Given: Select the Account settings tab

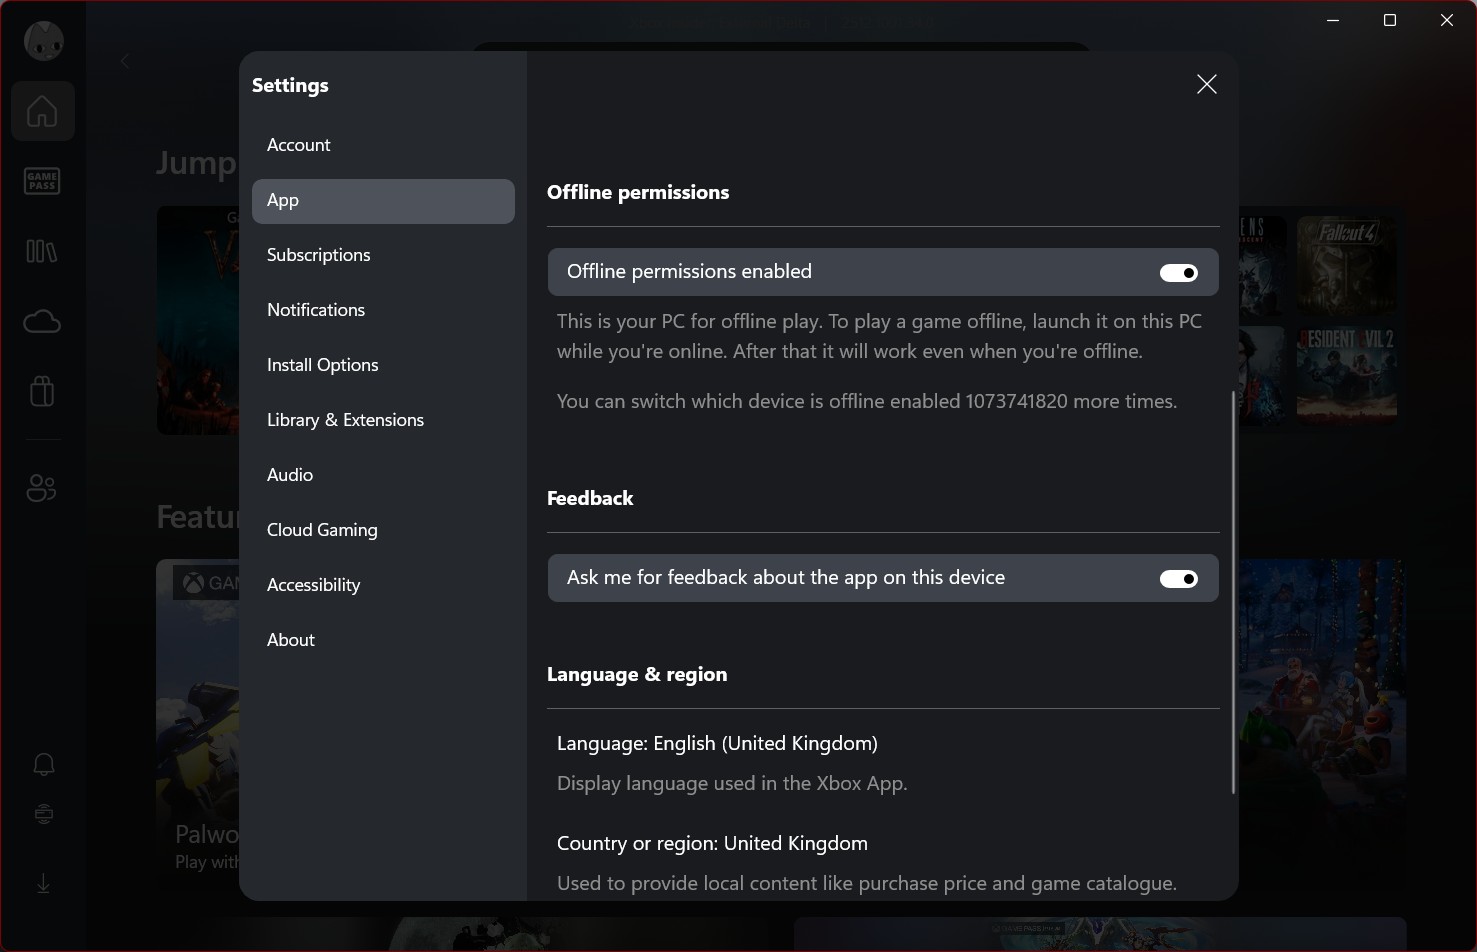Looking at the screenshot, I should 298,145.
